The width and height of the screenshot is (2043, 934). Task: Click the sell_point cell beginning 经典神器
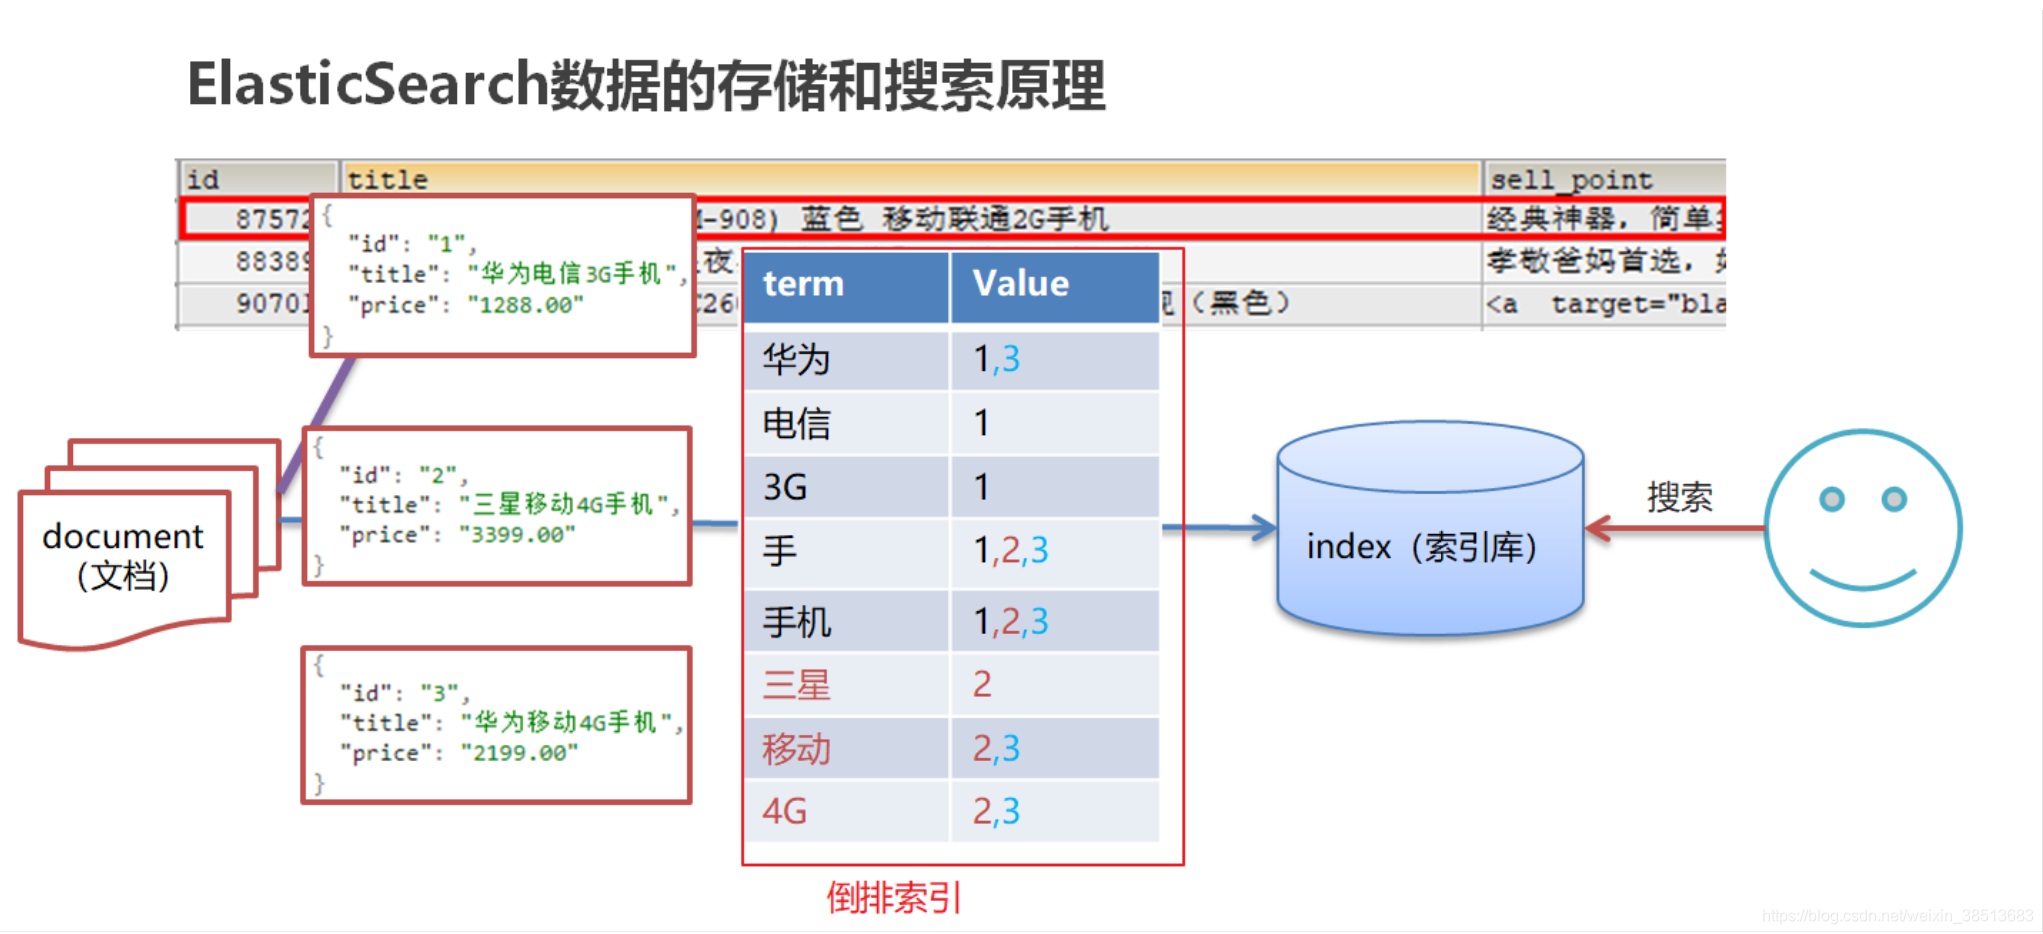[x=1606, y=218]
